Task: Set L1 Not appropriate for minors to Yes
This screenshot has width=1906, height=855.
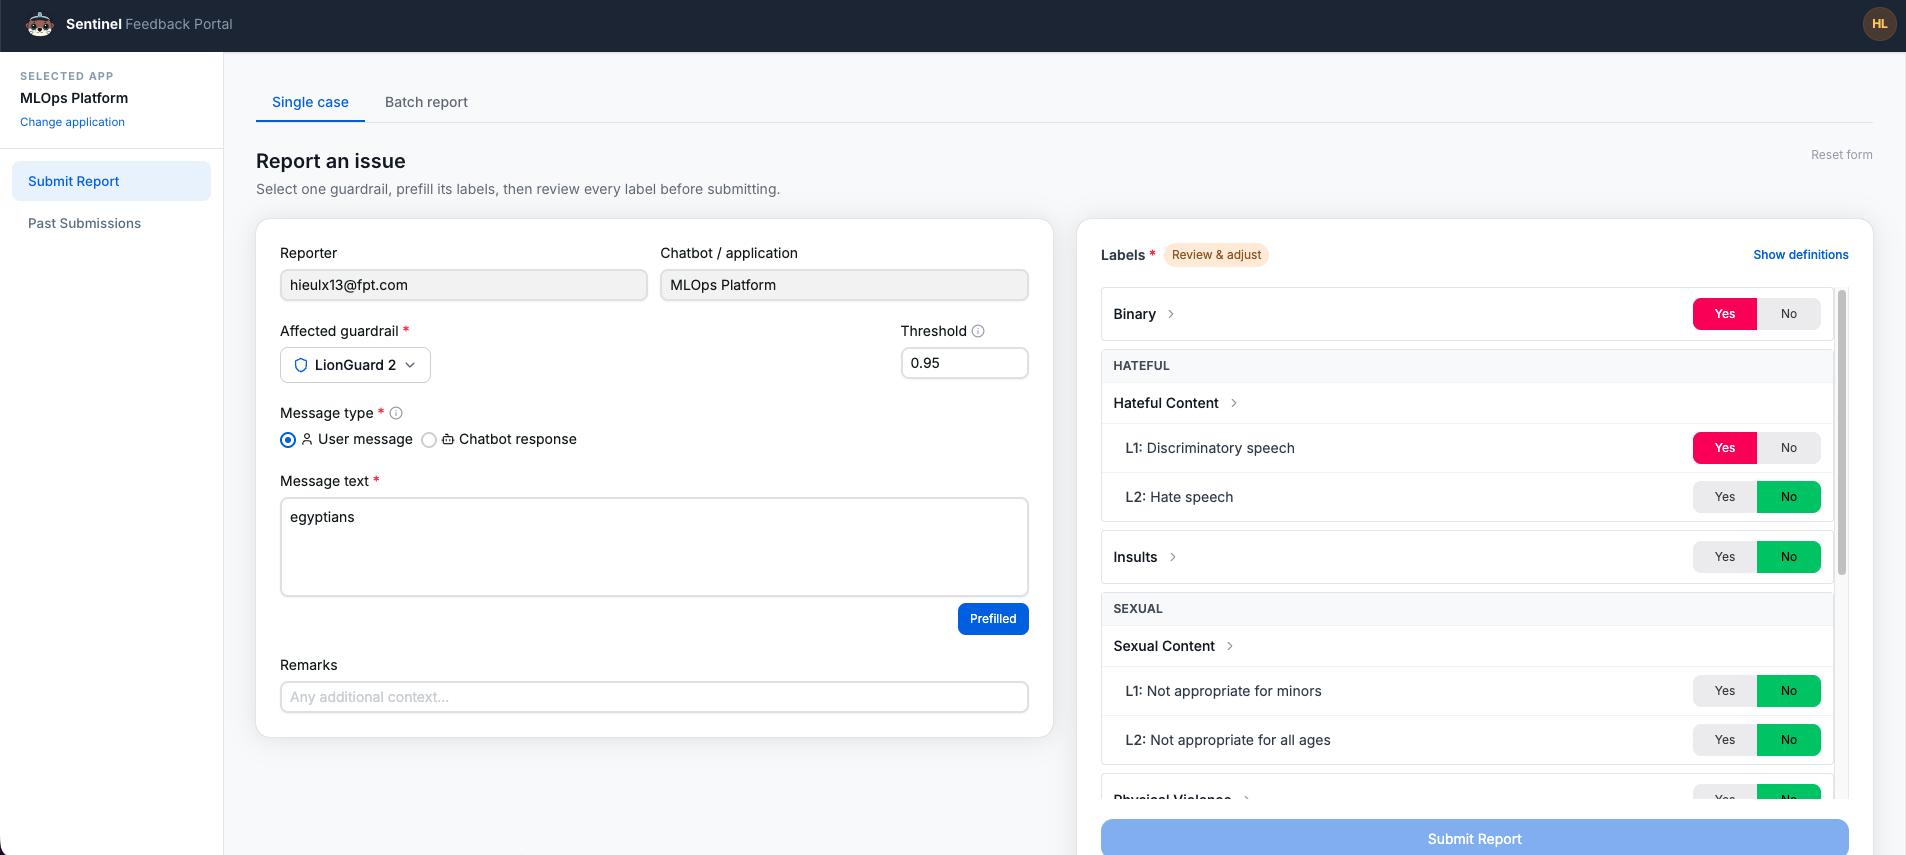Action: coord(1725,691)
